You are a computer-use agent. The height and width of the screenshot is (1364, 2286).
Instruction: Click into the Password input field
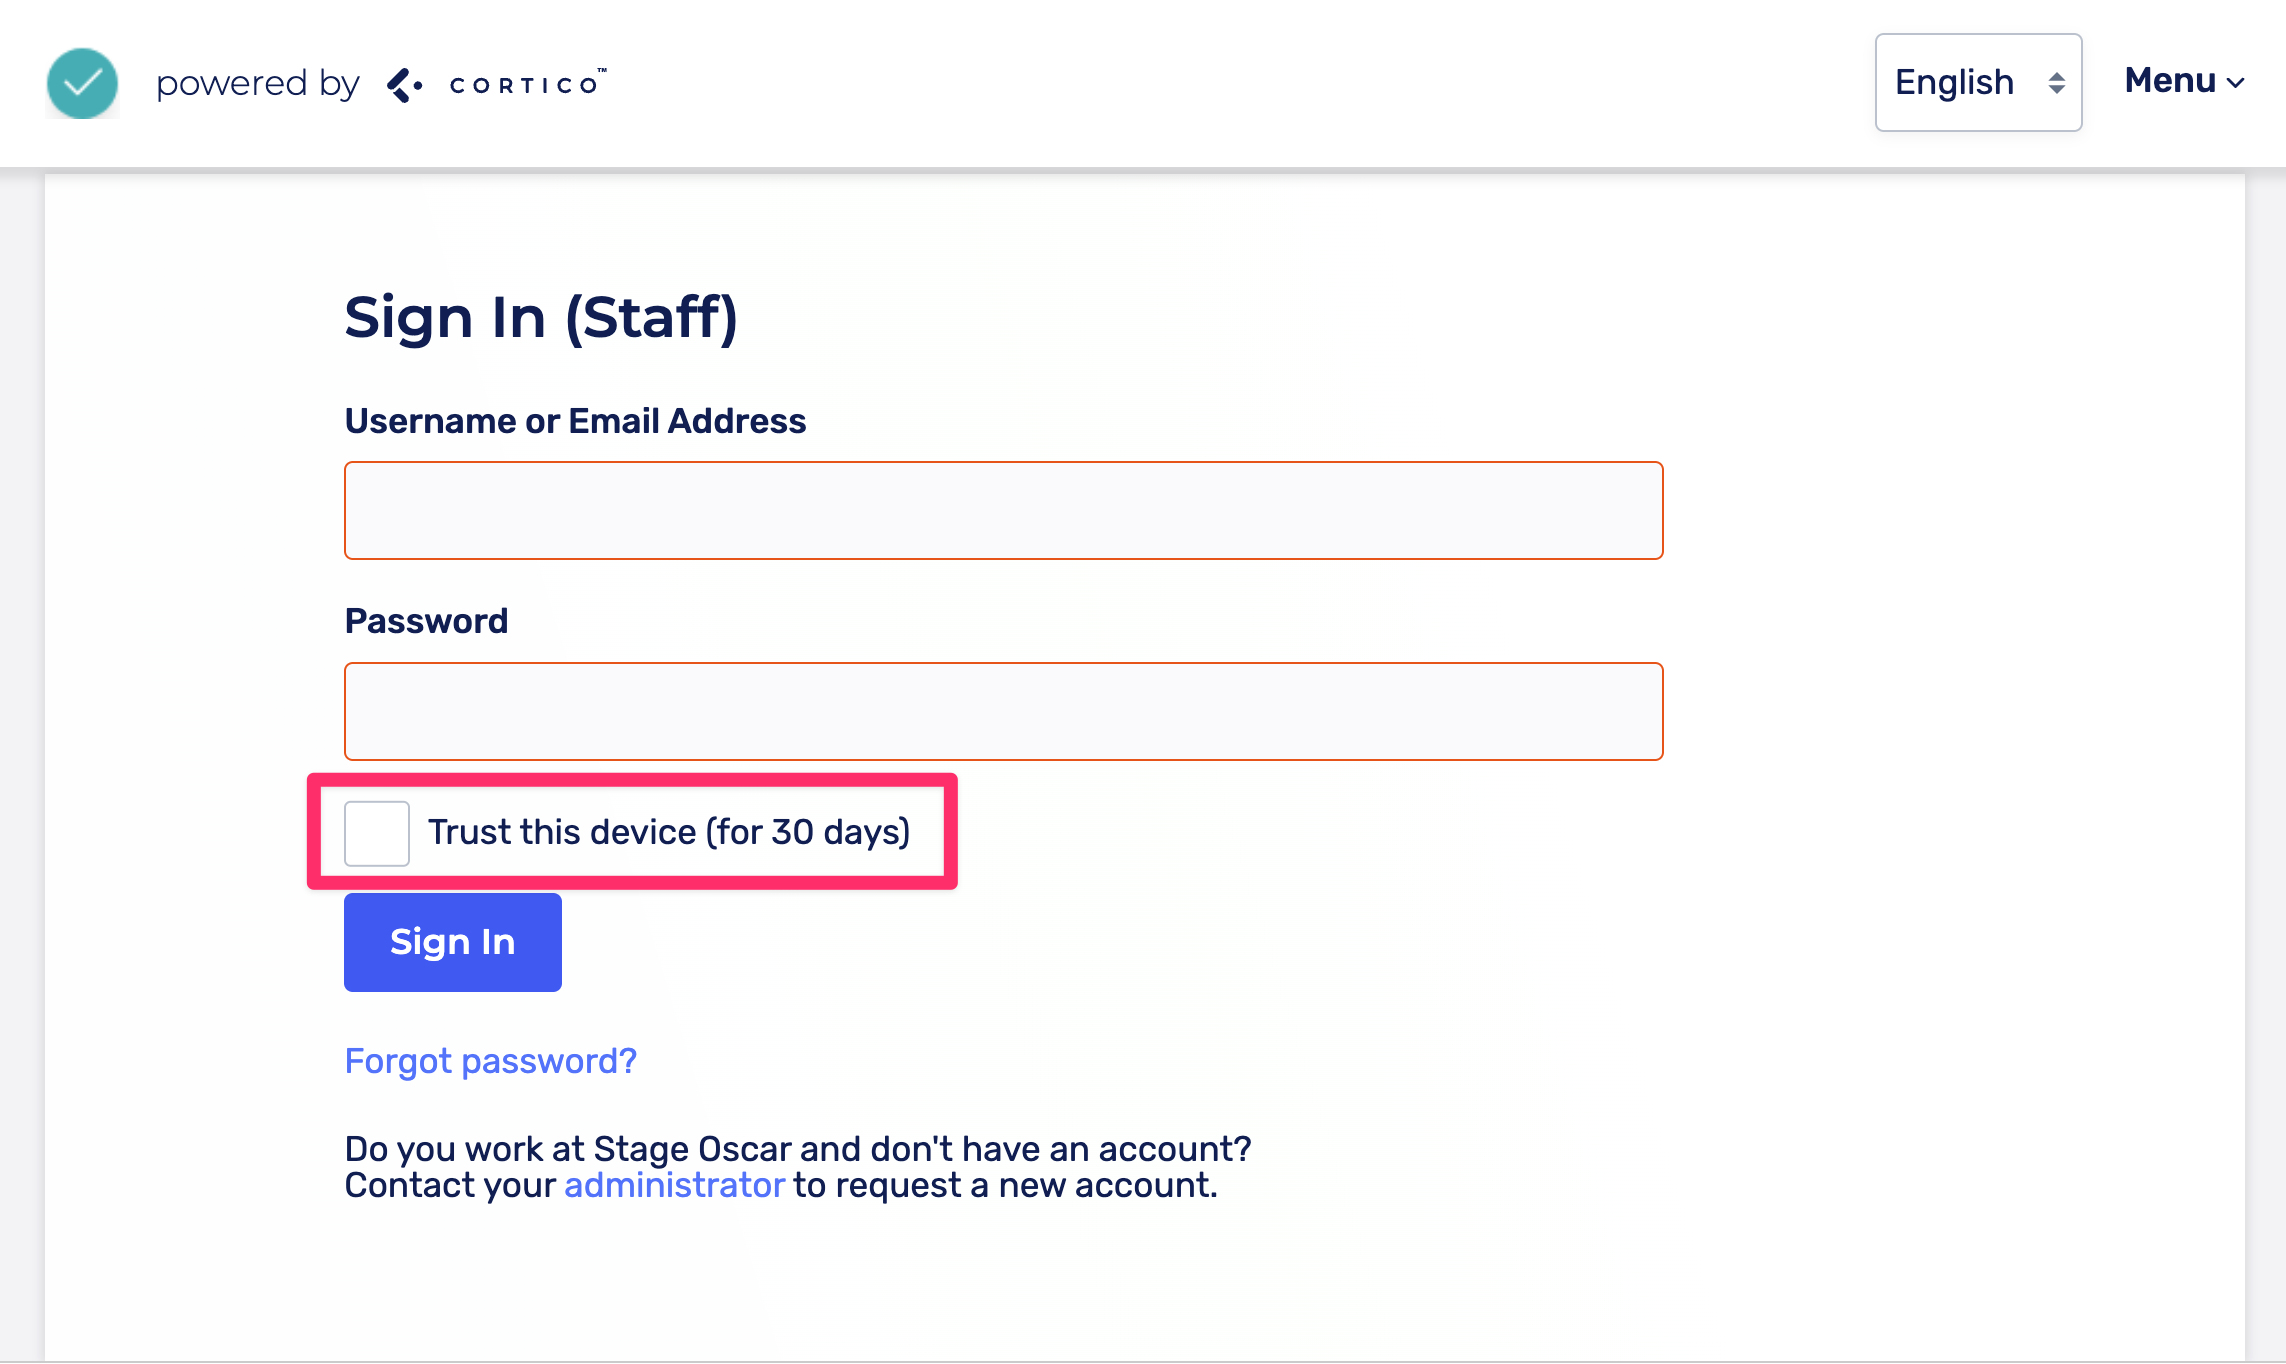coord(1003,711)
